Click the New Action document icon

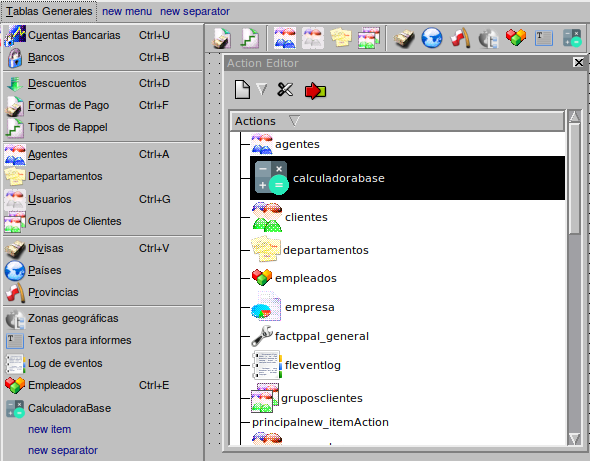pos(242,90)
